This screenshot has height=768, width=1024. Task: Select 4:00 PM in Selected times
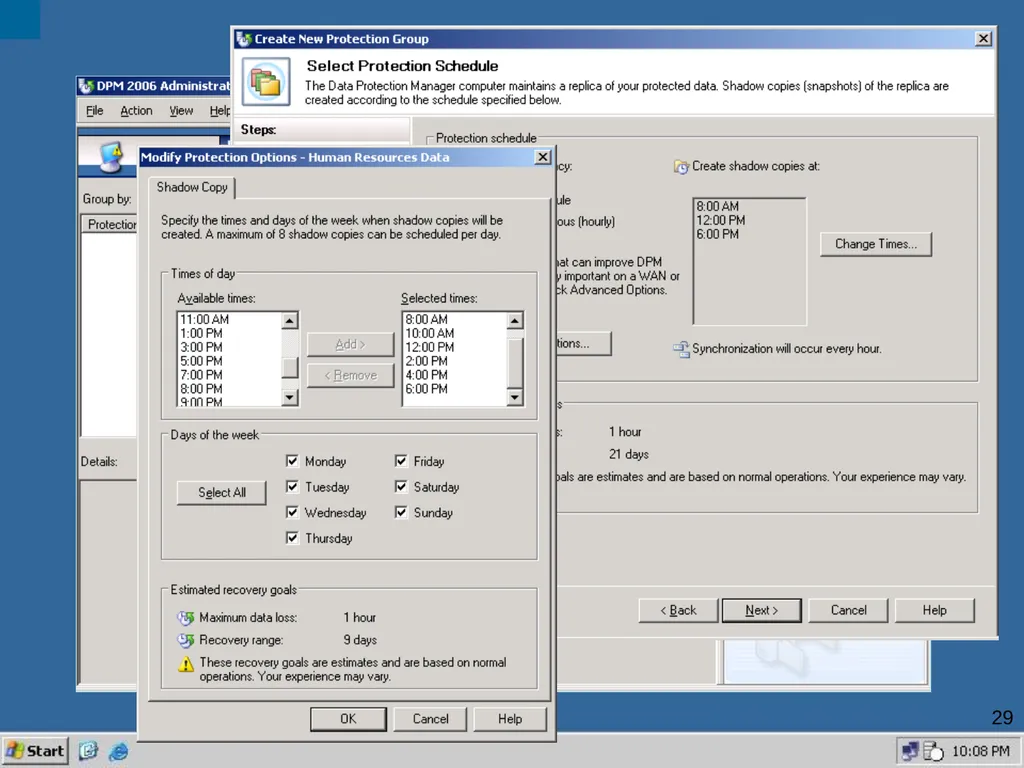pyautogui.click(x=426, y=375)
